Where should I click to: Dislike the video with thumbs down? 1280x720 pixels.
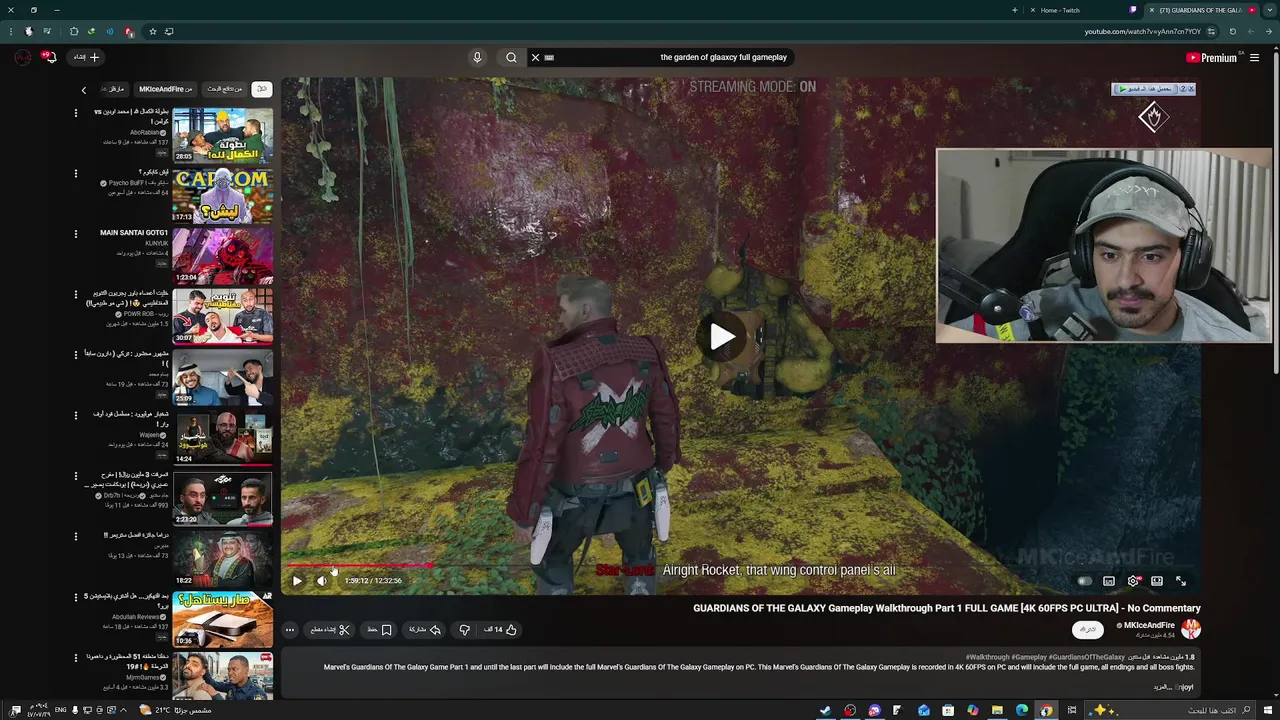[x=464, y=630]
